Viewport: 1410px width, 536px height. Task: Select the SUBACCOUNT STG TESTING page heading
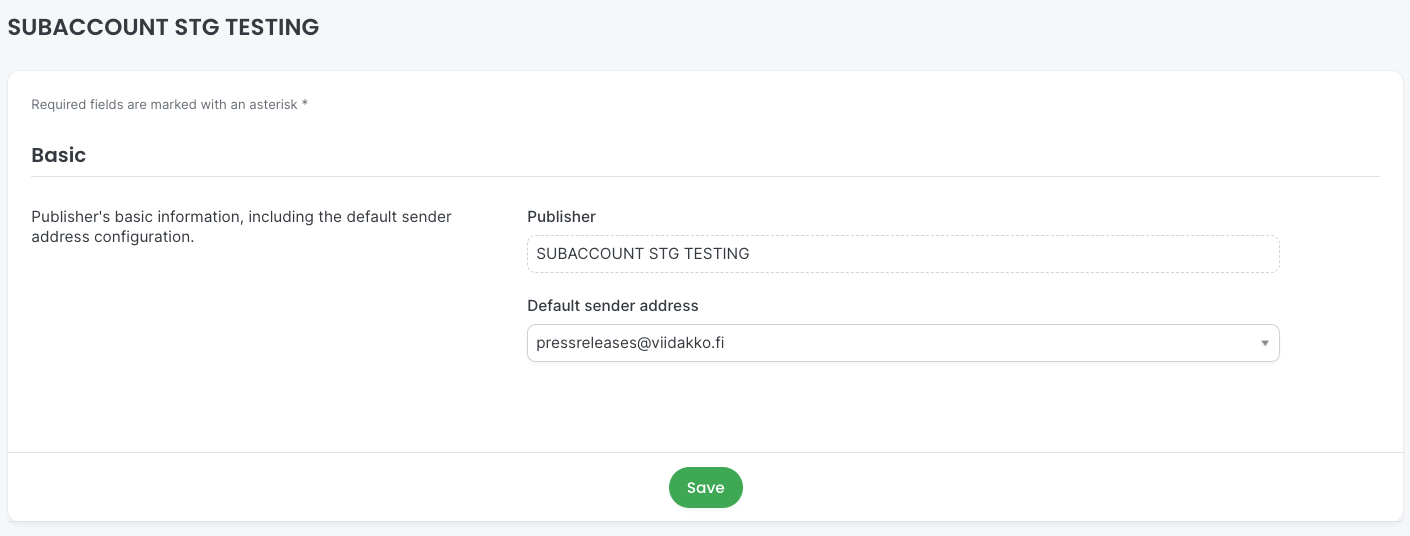pos(164,27)
